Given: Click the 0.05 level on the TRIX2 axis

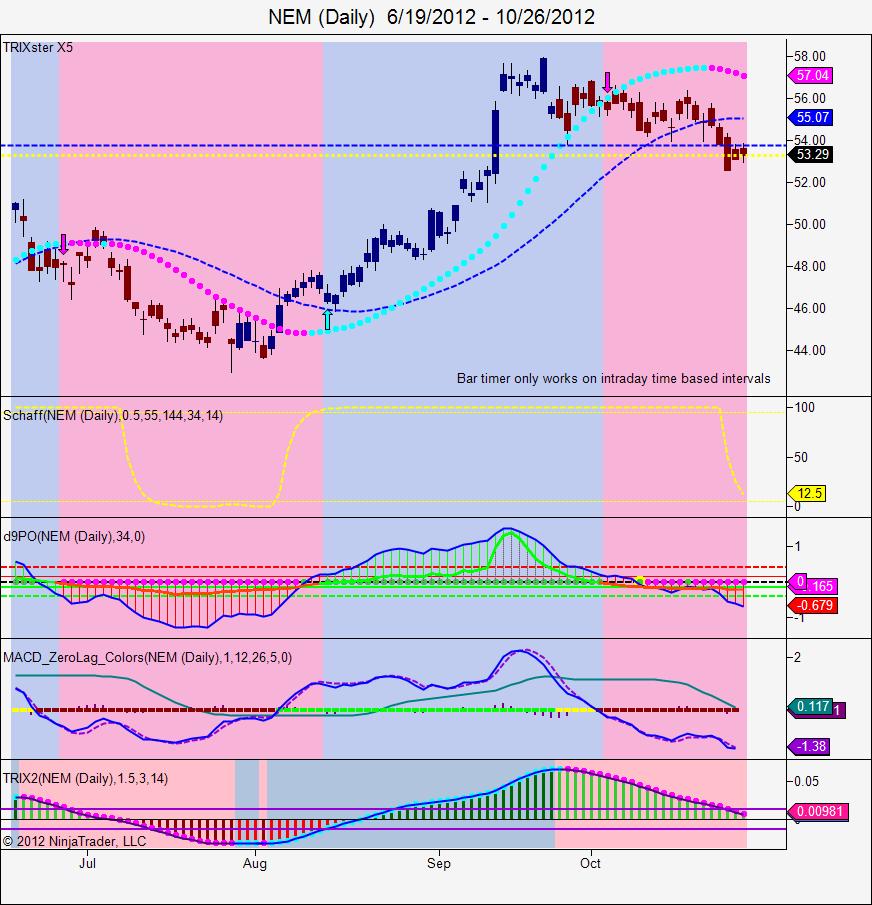Looking at the screenshot, I should [x=806, y=781].
